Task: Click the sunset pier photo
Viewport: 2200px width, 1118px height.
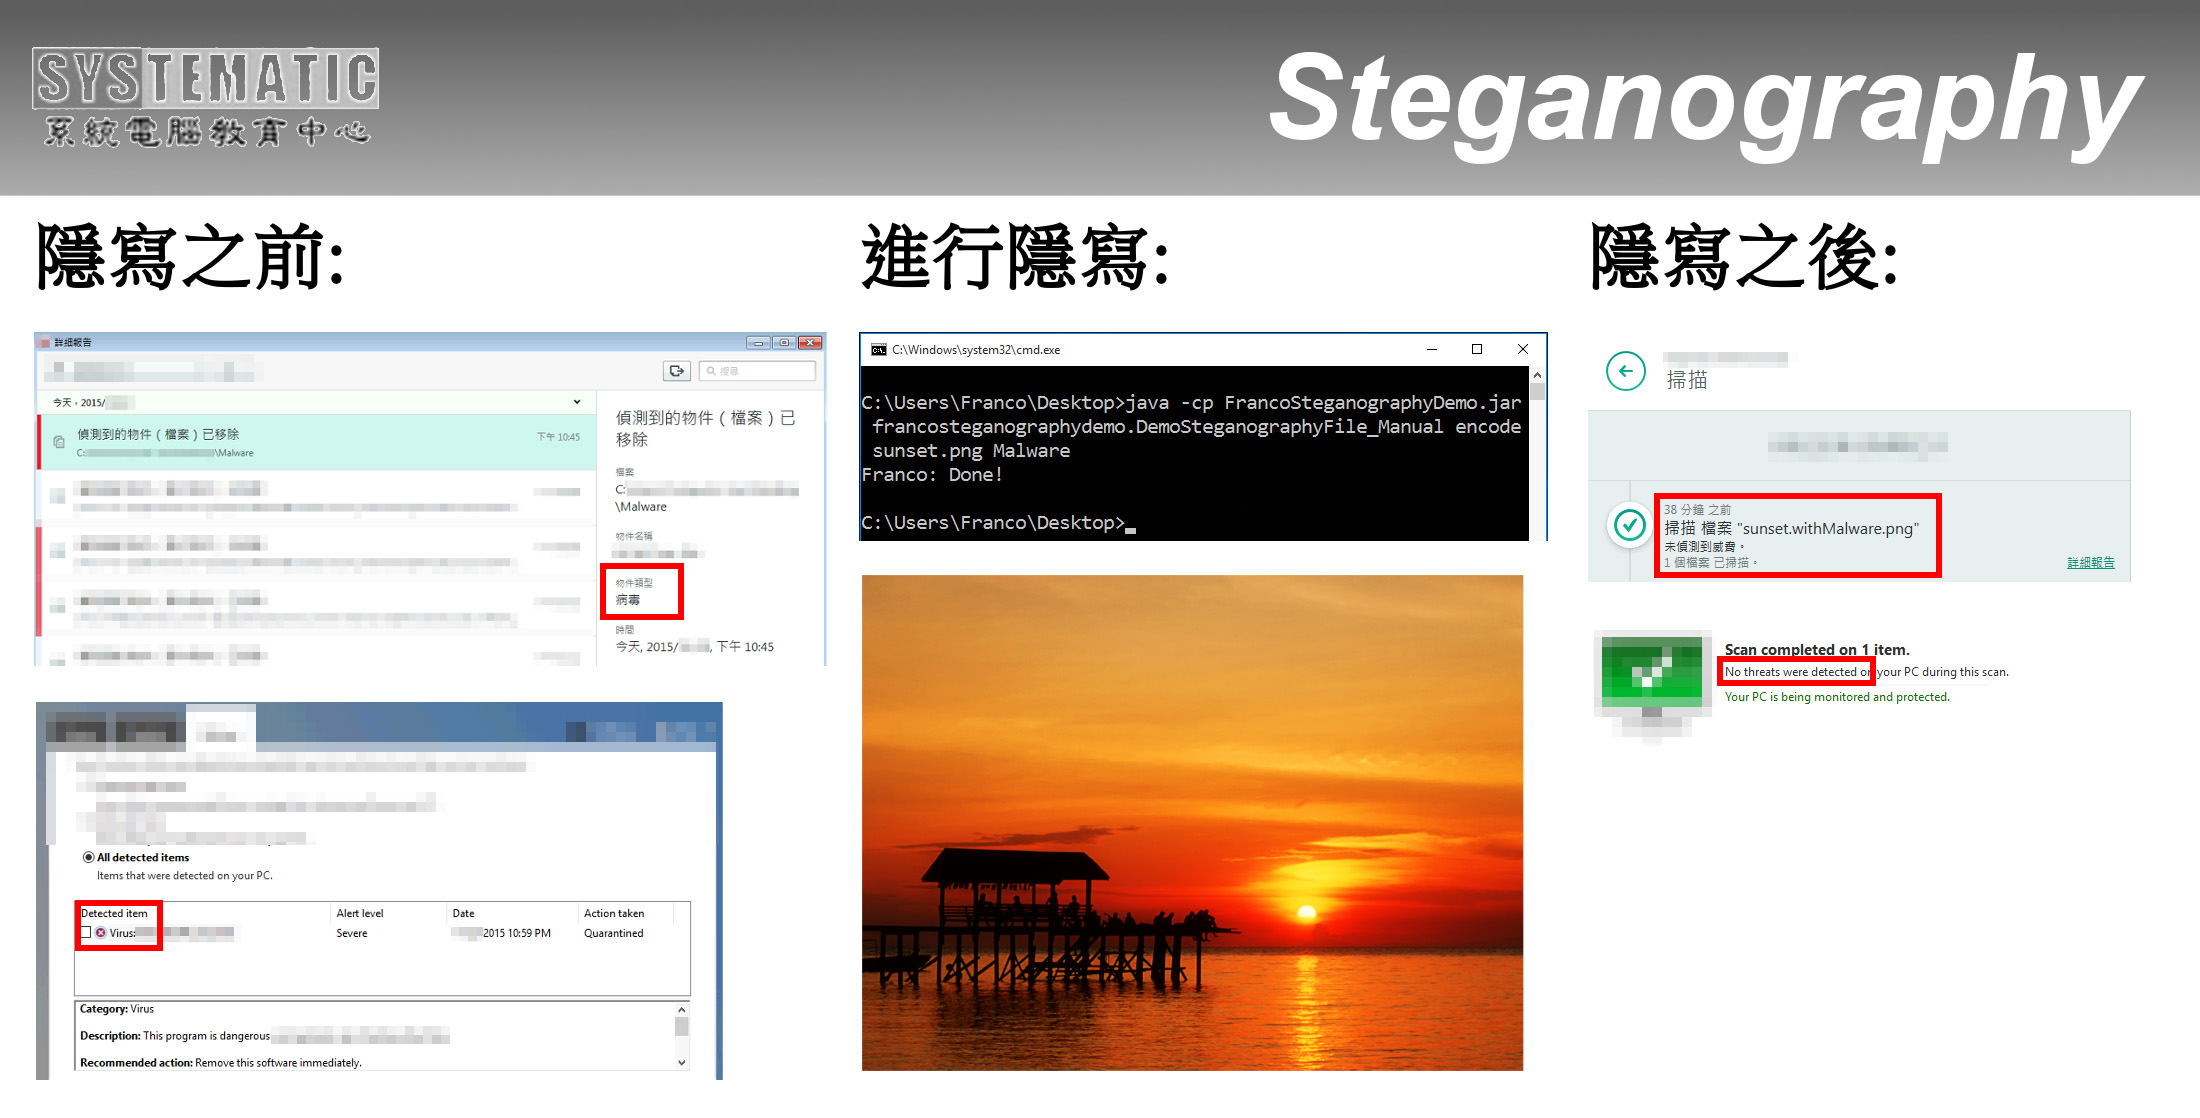Action: pos(1192,822)
